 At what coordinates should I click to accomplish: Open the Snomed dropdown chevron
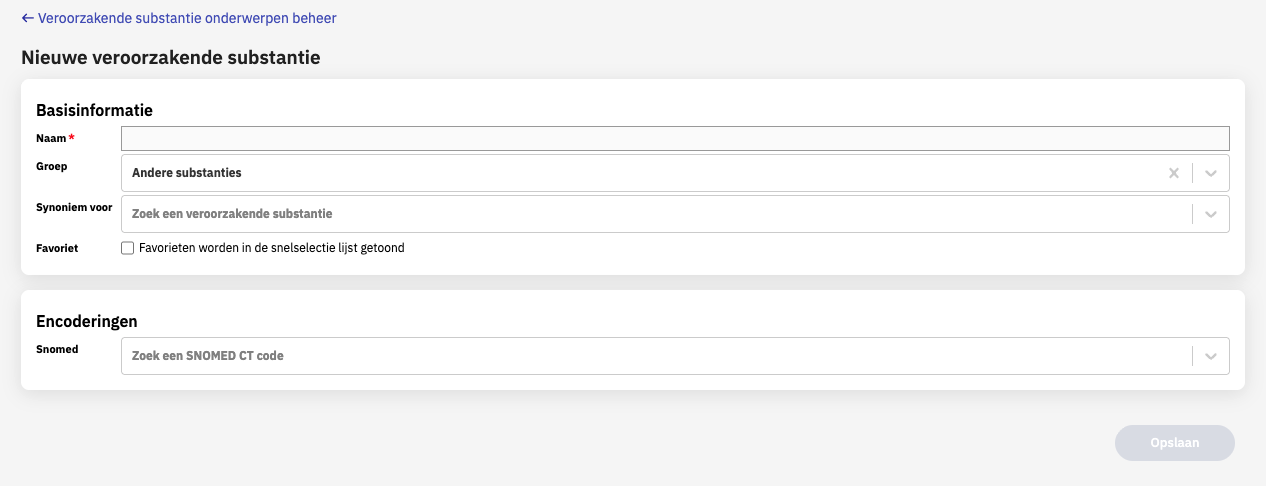[x=1211, y=356]
